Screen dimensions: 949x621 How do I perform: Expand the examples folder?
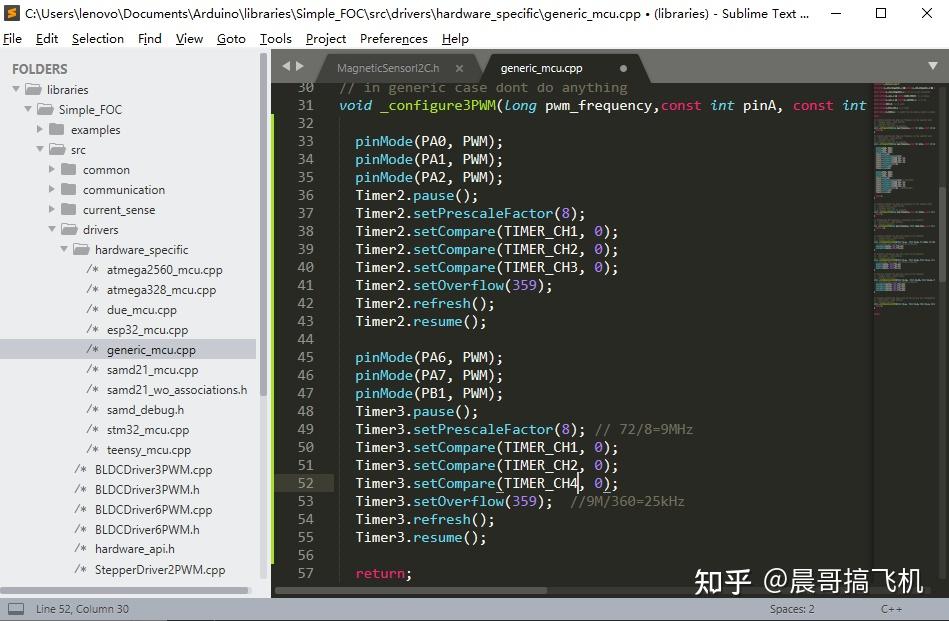(41, 129)
